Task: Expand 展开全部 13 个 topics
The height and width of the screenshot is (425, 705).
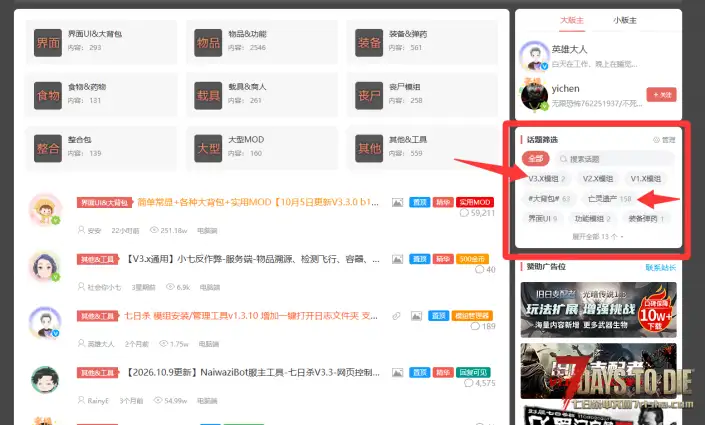Action: pyautogui.click(x=598, y=237)
